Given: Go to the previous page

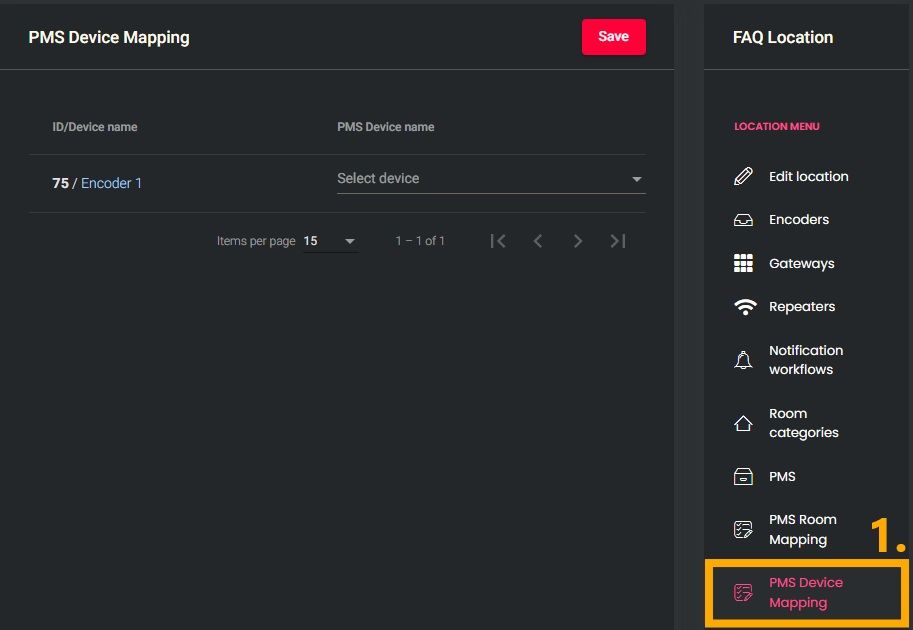Looking at the screenshot, I should [x=538, y=241].
